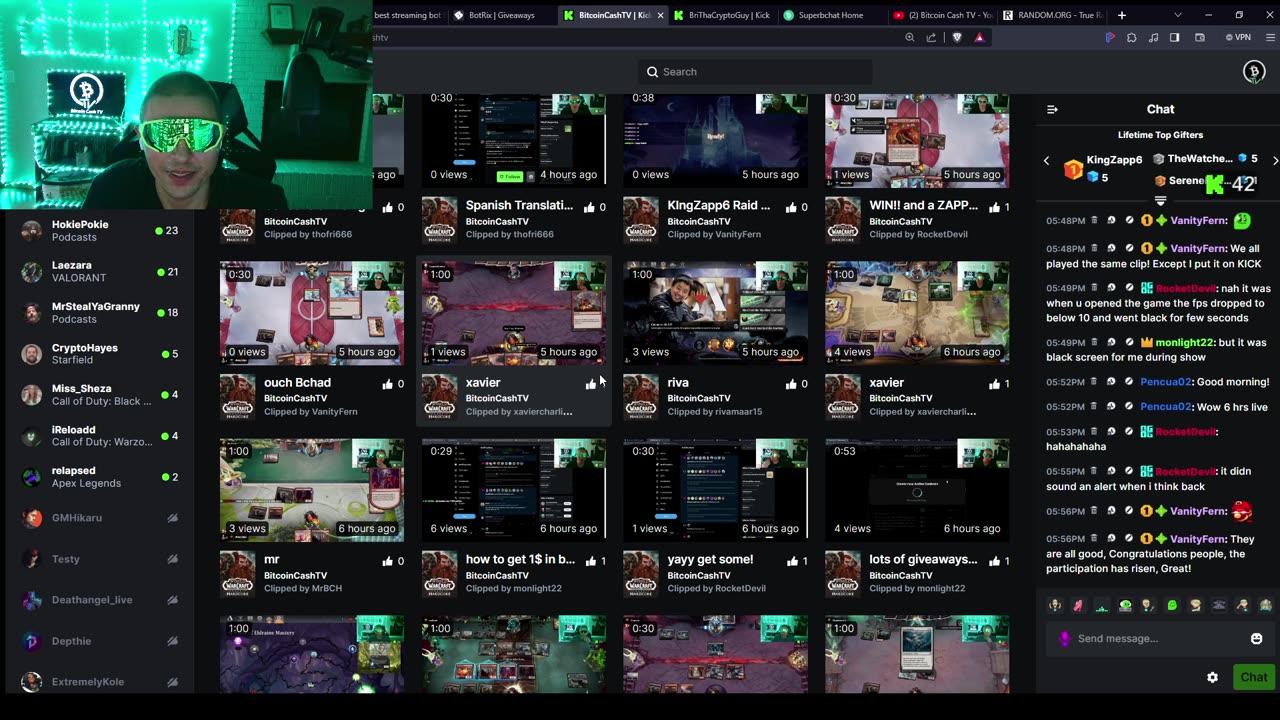Like the 'riva' clip
The image size is (1280, 720).
pos(792,384)
